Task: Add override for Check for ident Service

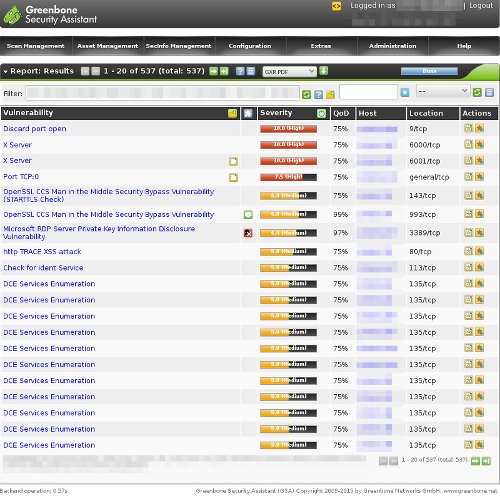Action: pos(479,267)
